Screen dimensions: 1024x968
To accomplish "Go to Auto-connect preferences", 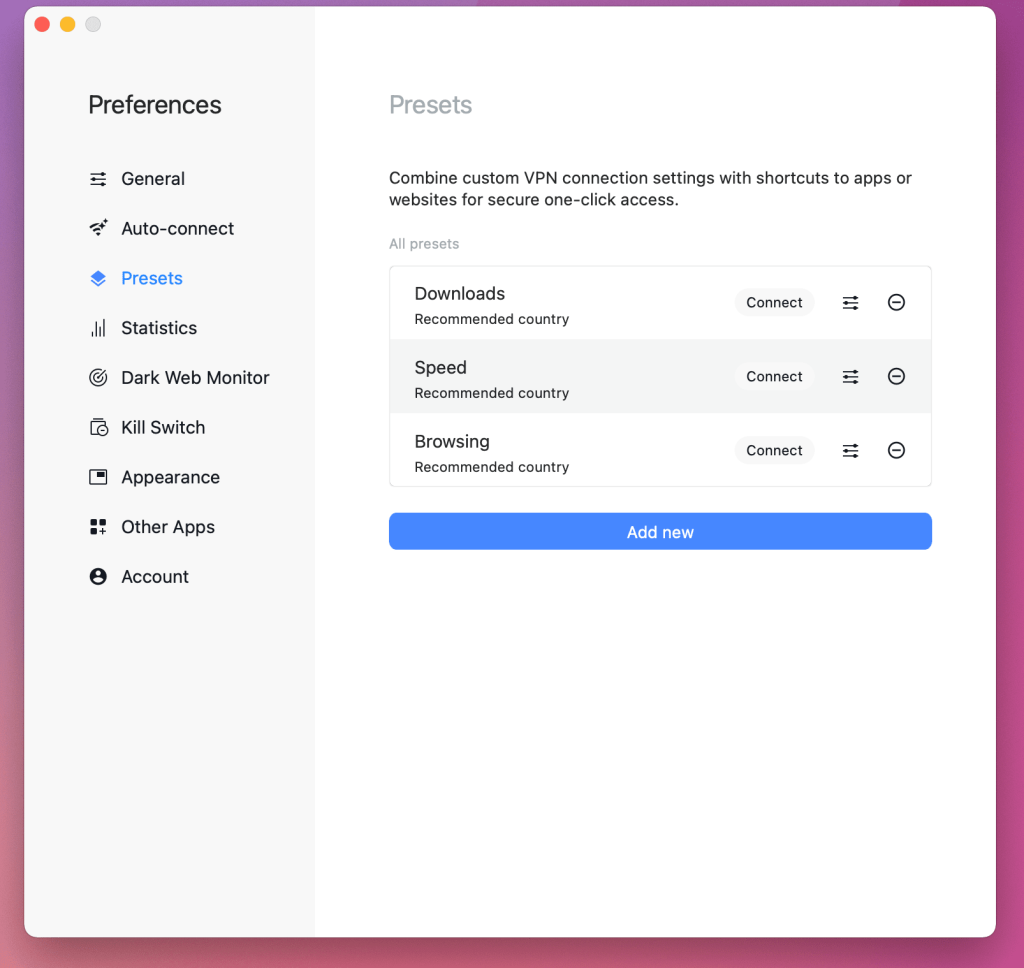I will [178, 229].
